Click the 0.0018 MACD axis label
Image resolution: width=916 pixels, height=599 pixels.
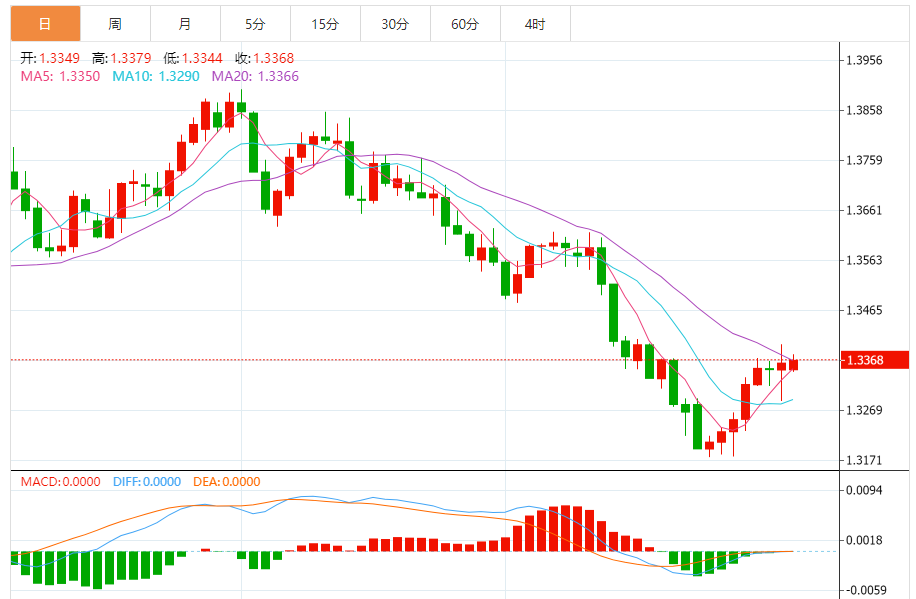[x=865, y=541]
